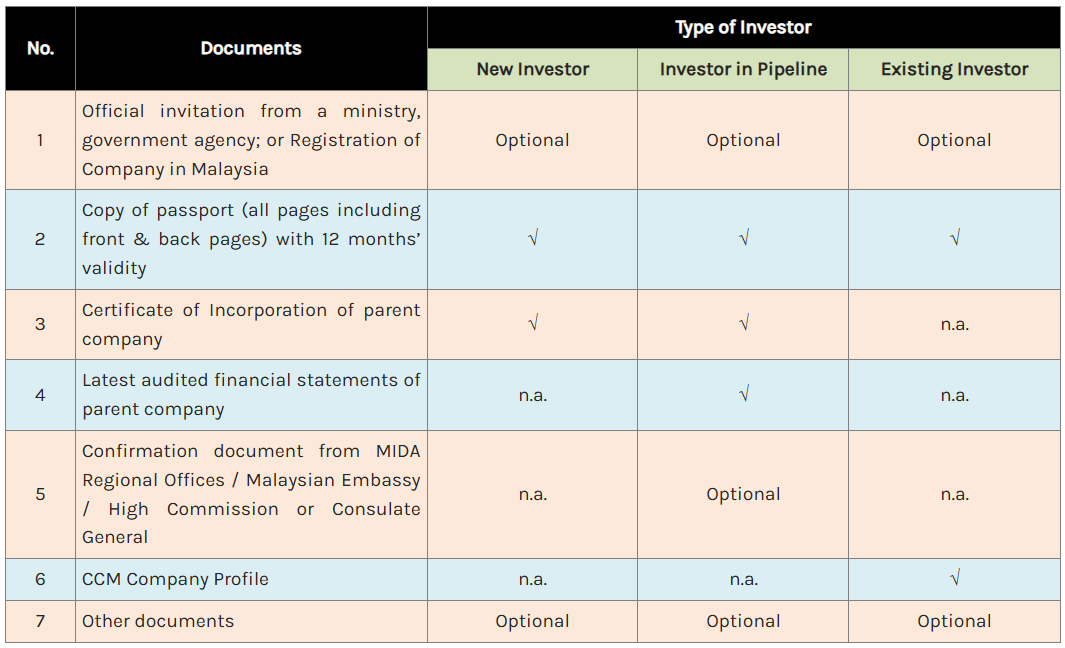The image size is (1065, 648).
Task: Select the "Copy of passport" document description
Action: point(251,239)
